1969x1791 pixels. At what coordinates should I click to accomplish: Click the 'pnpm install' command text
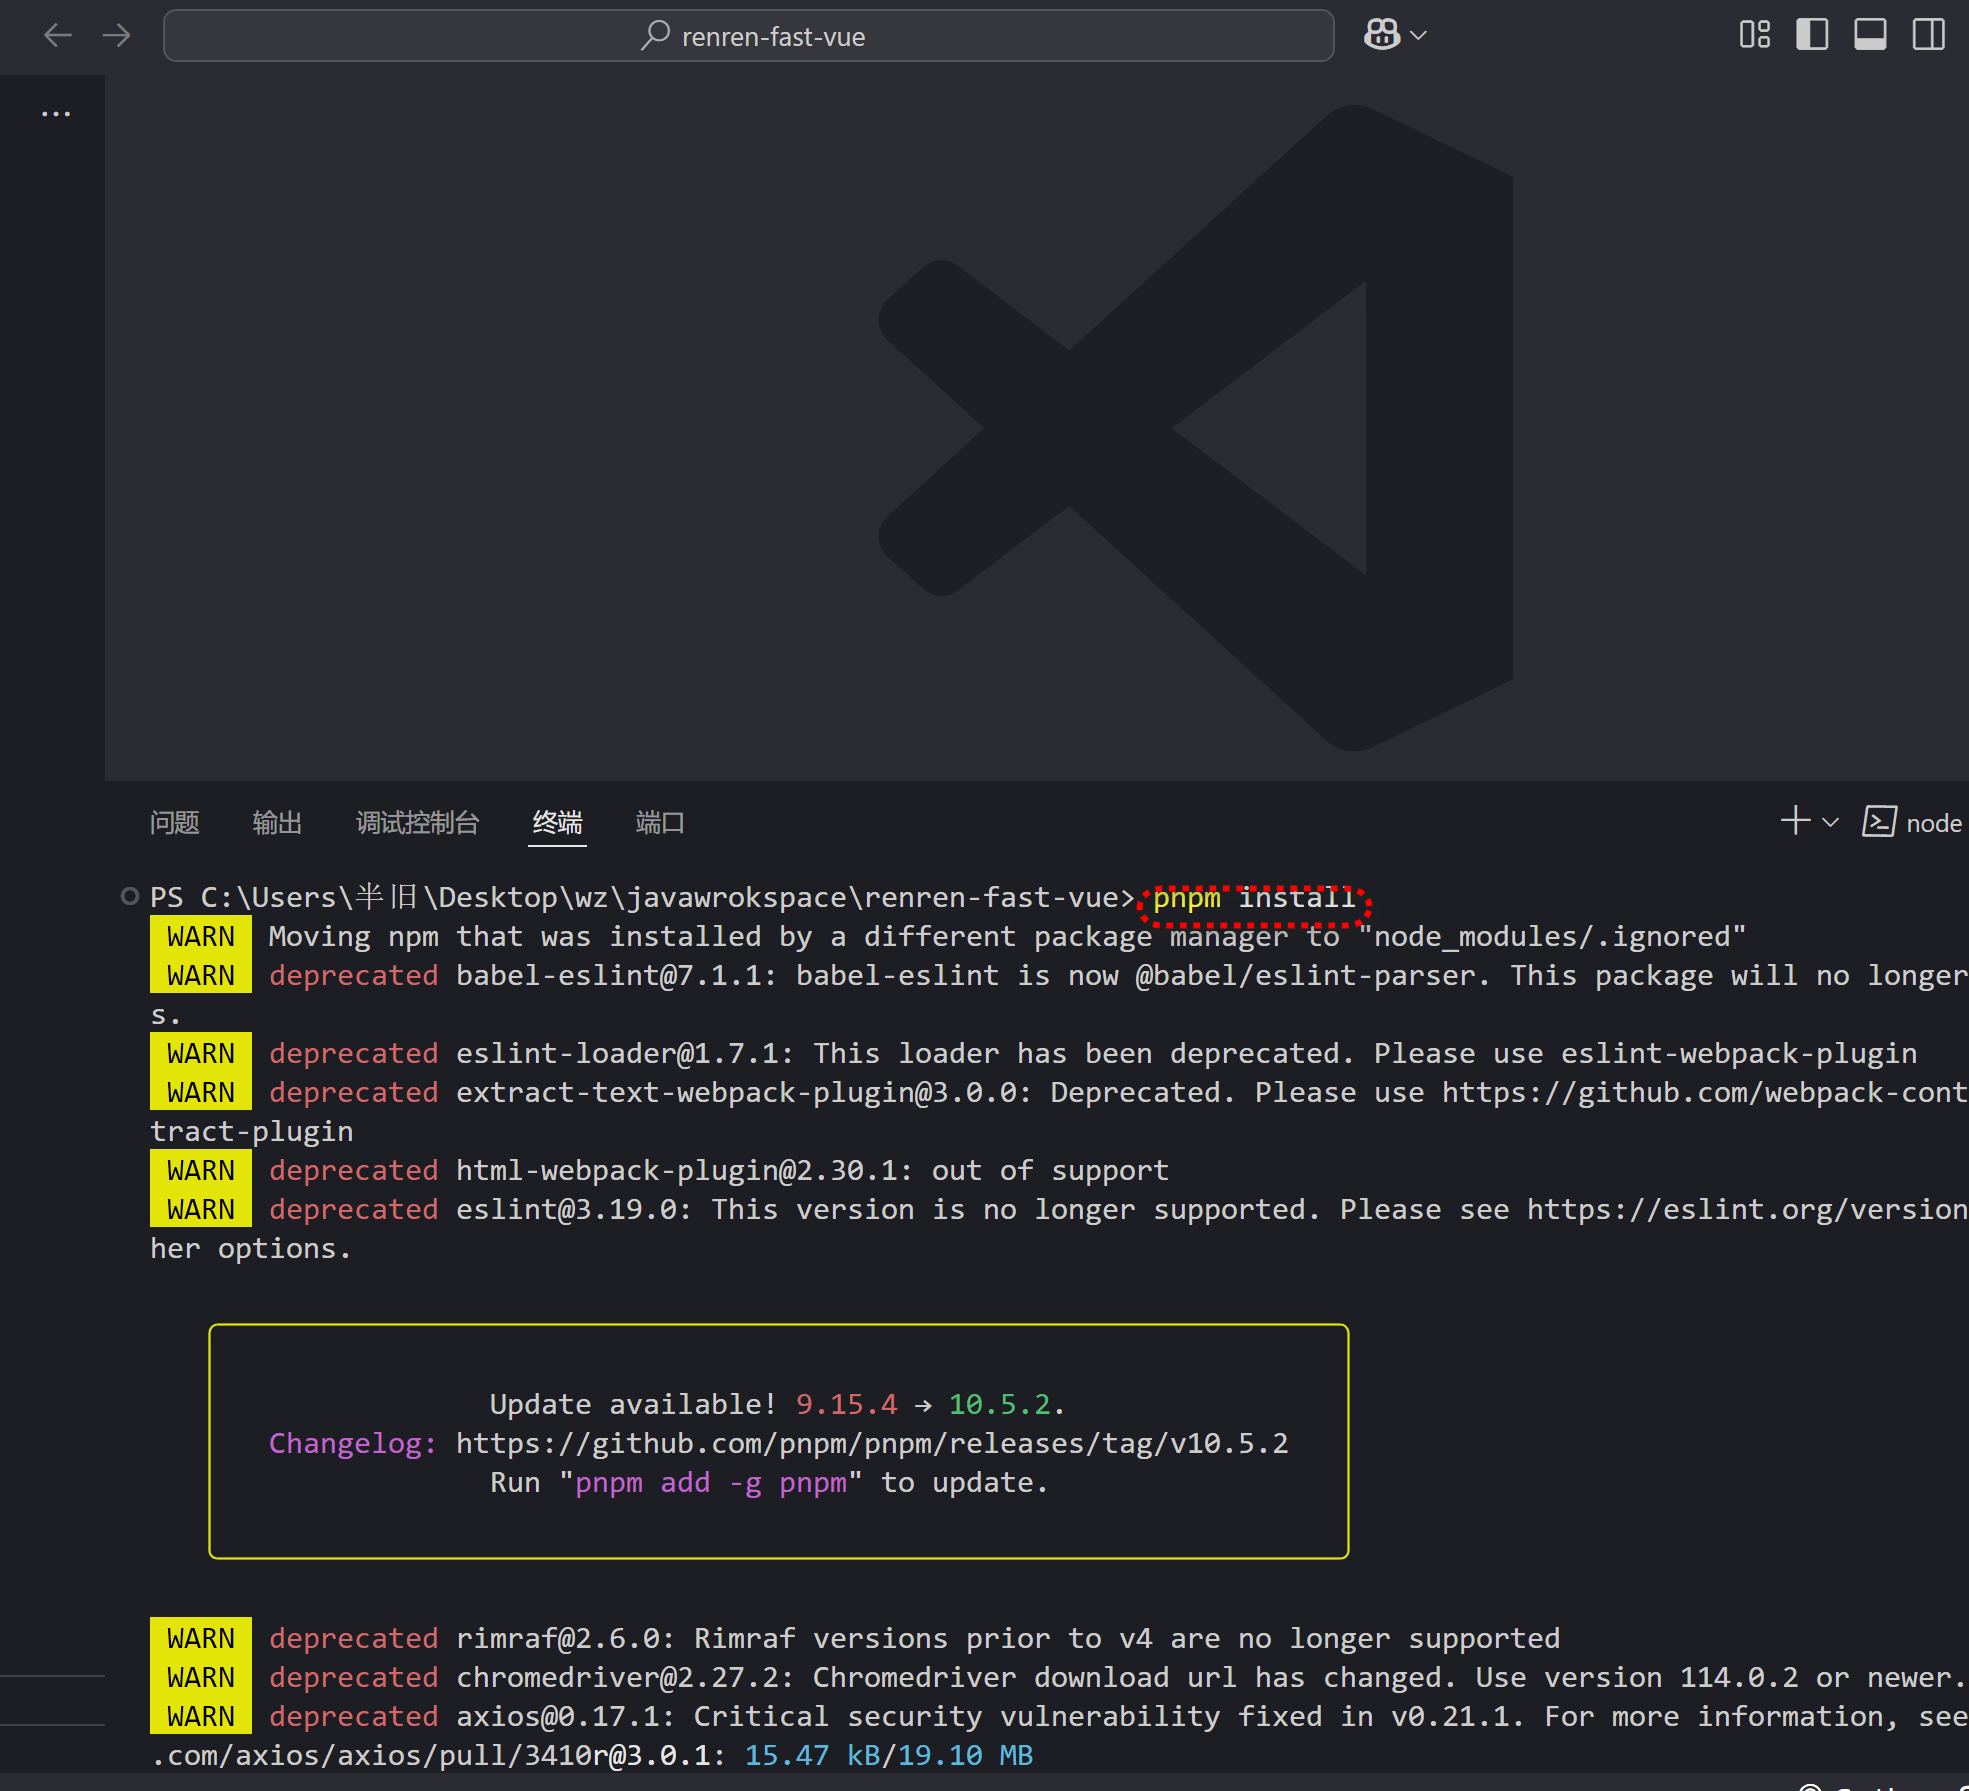coord(1255,897)
